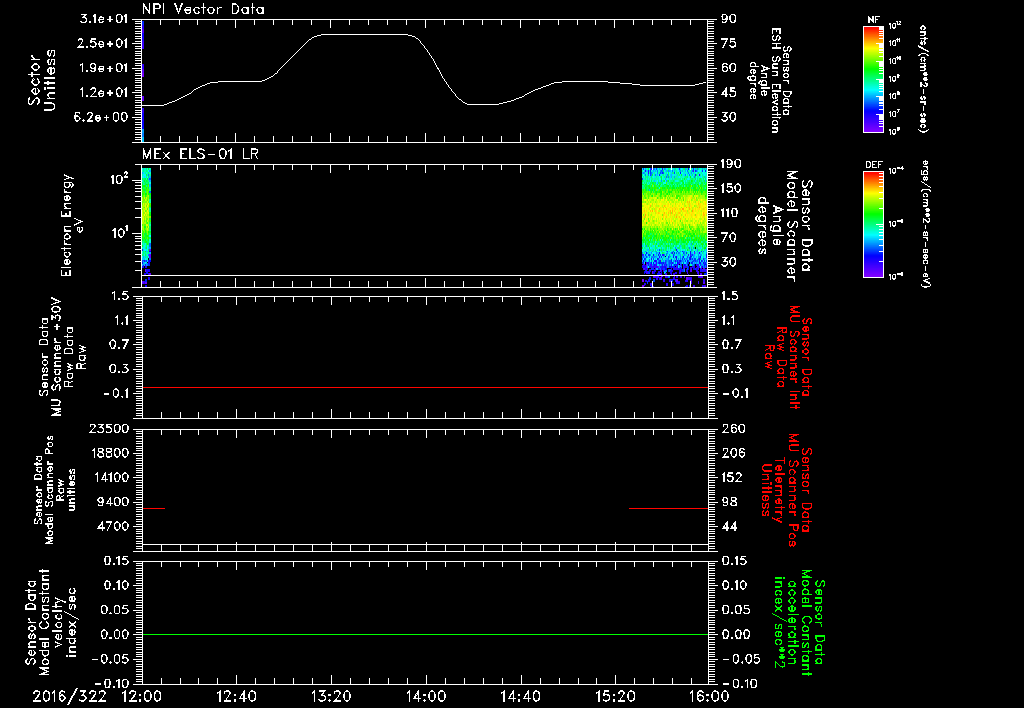Viewport: 1024px width, 708px height.
Task: Click the DEF rainbow color bar
Action: pyautogui.click(x=873, y=224)
